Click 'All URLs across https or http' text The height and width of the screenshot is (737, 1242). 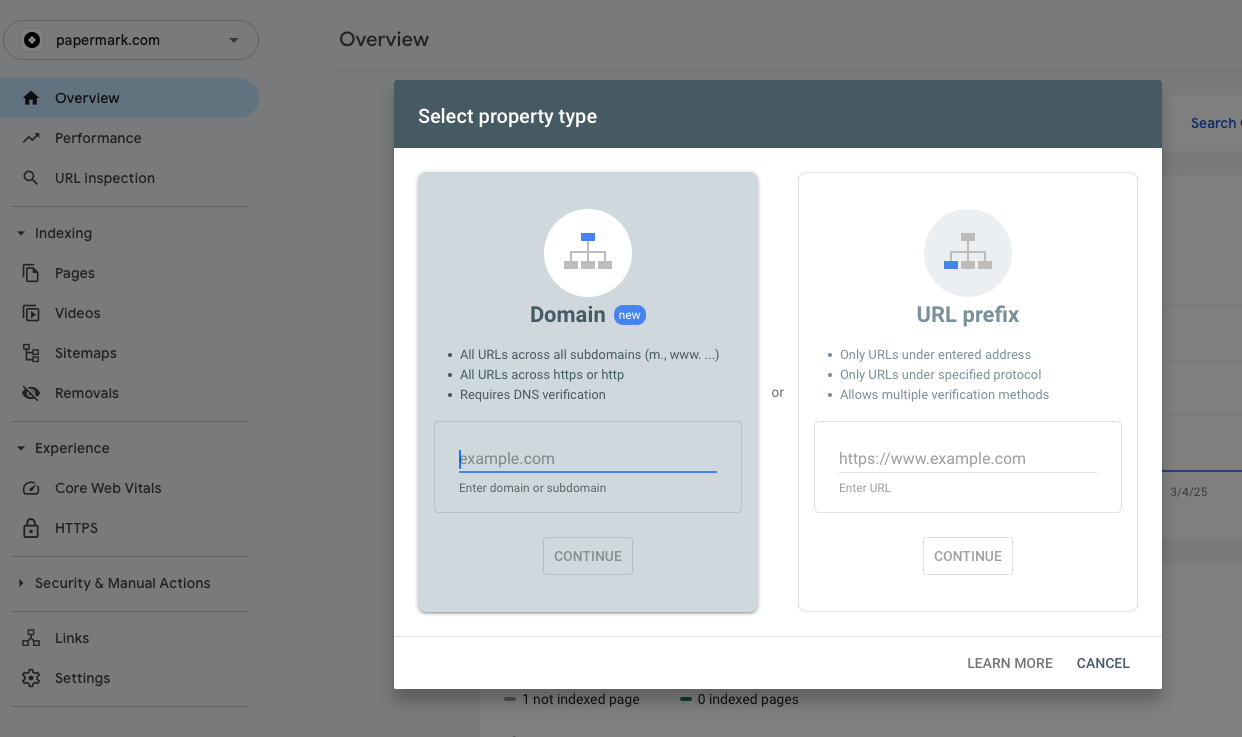point(542,375)
